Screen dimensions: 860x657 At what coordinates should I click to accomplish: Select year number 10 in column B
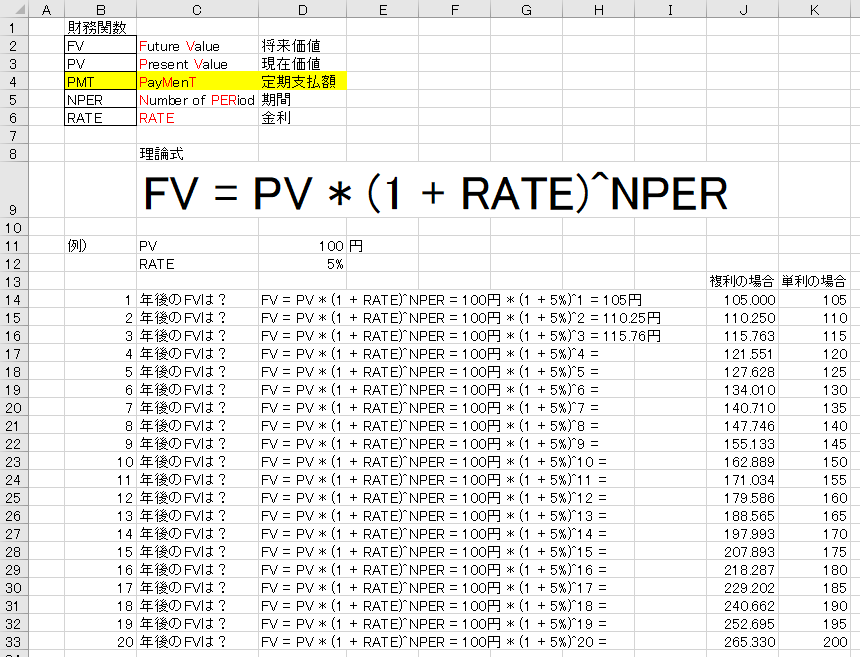tap(100, 462)
